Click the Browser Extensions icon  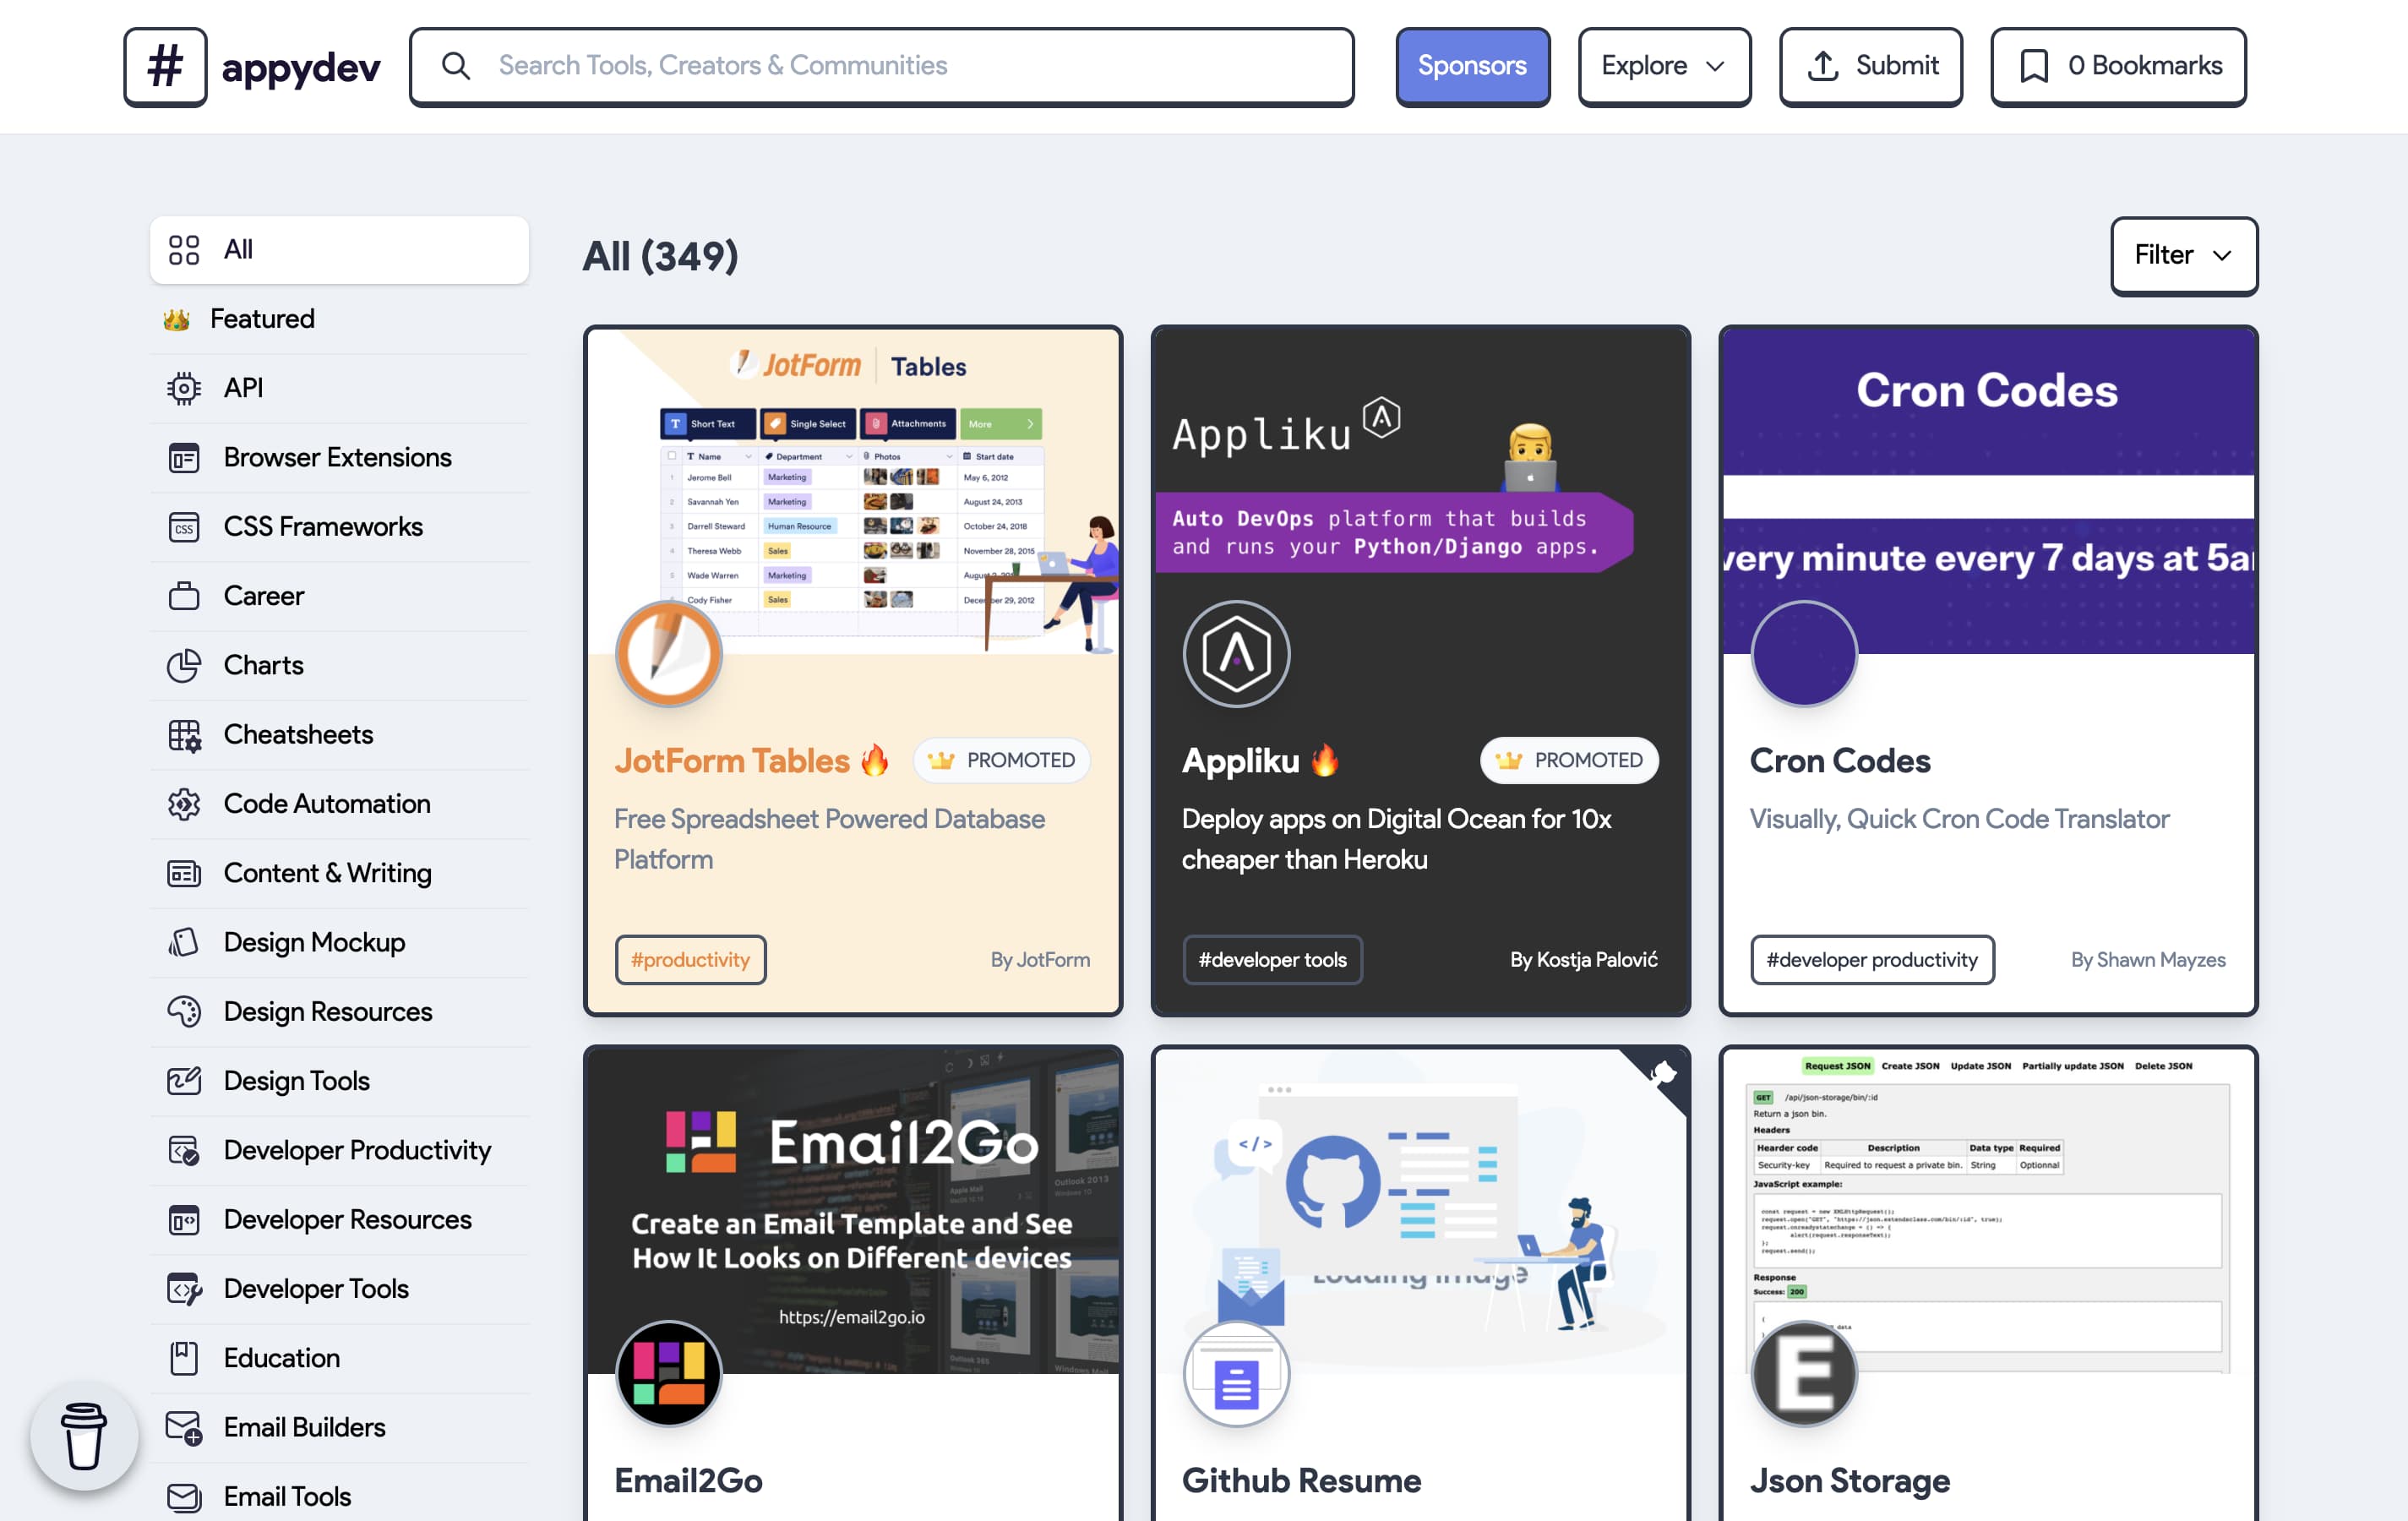click(184, 457)
